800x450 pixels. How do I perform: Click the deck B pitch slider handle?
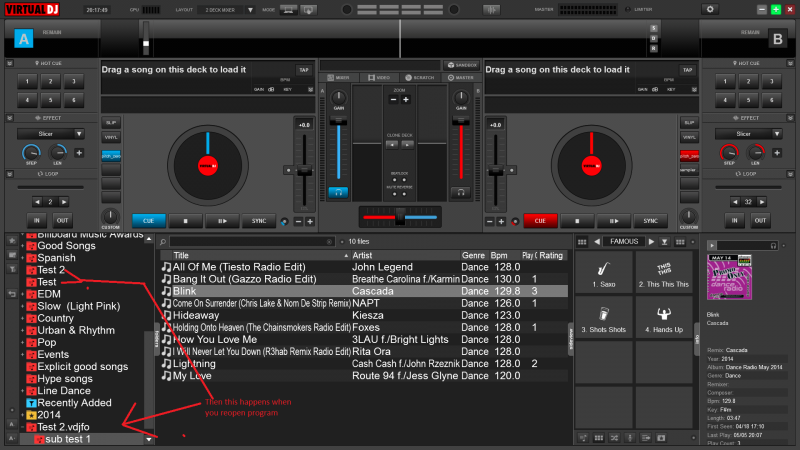click(x=495, y=171)
